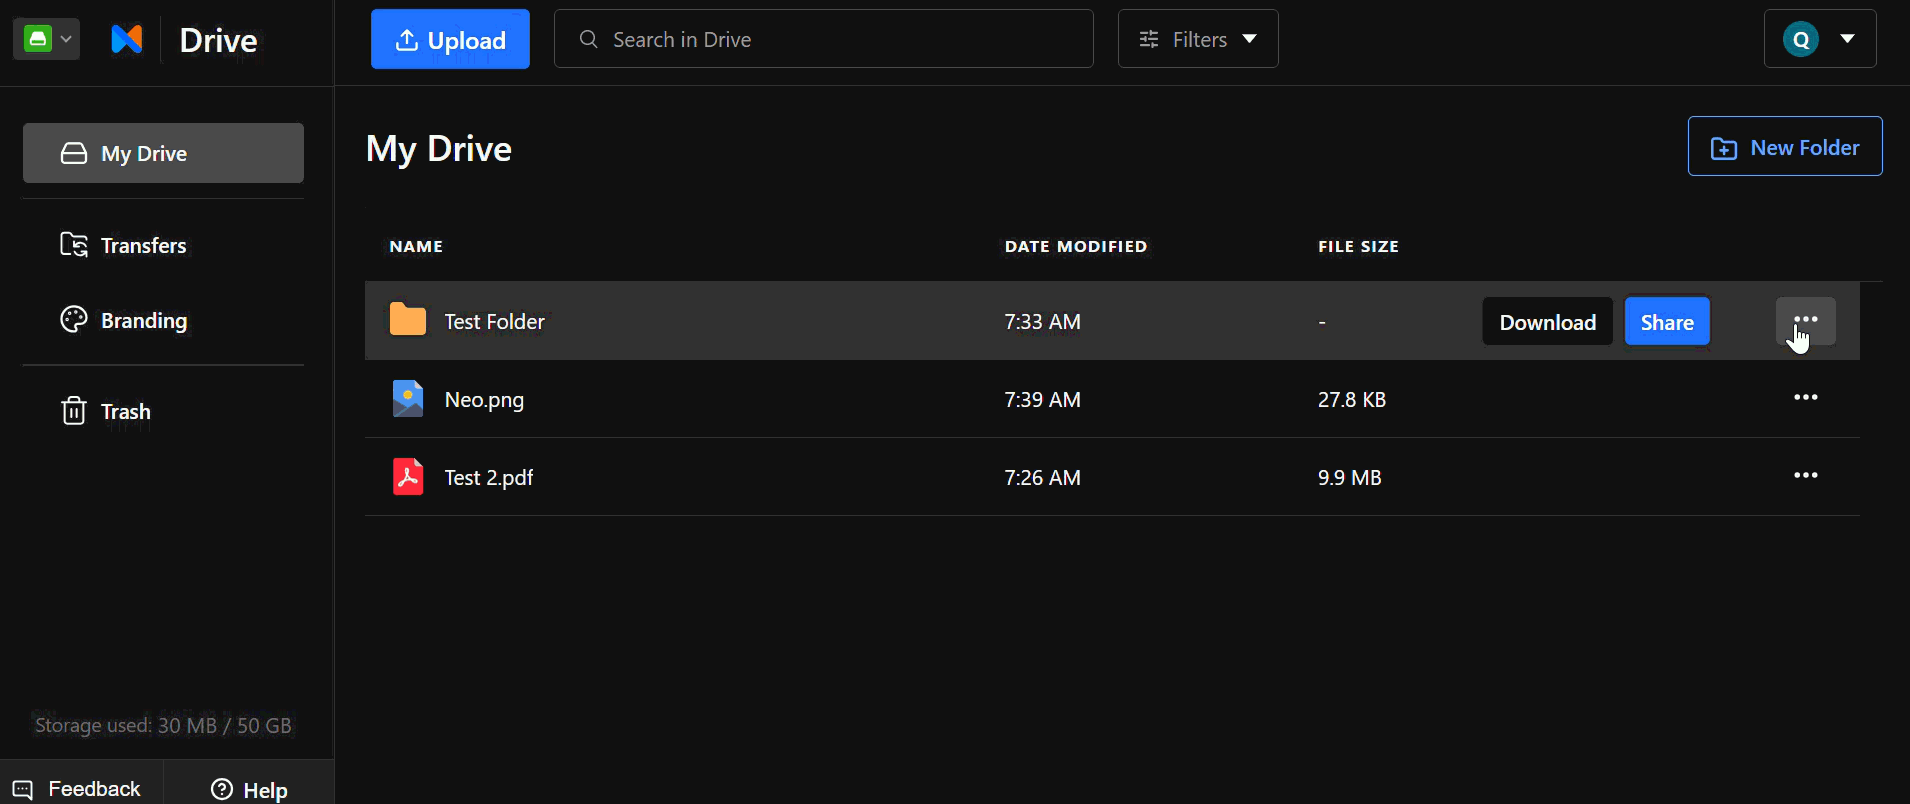Open more options for Neo.png

click(x=1806, y=398)
